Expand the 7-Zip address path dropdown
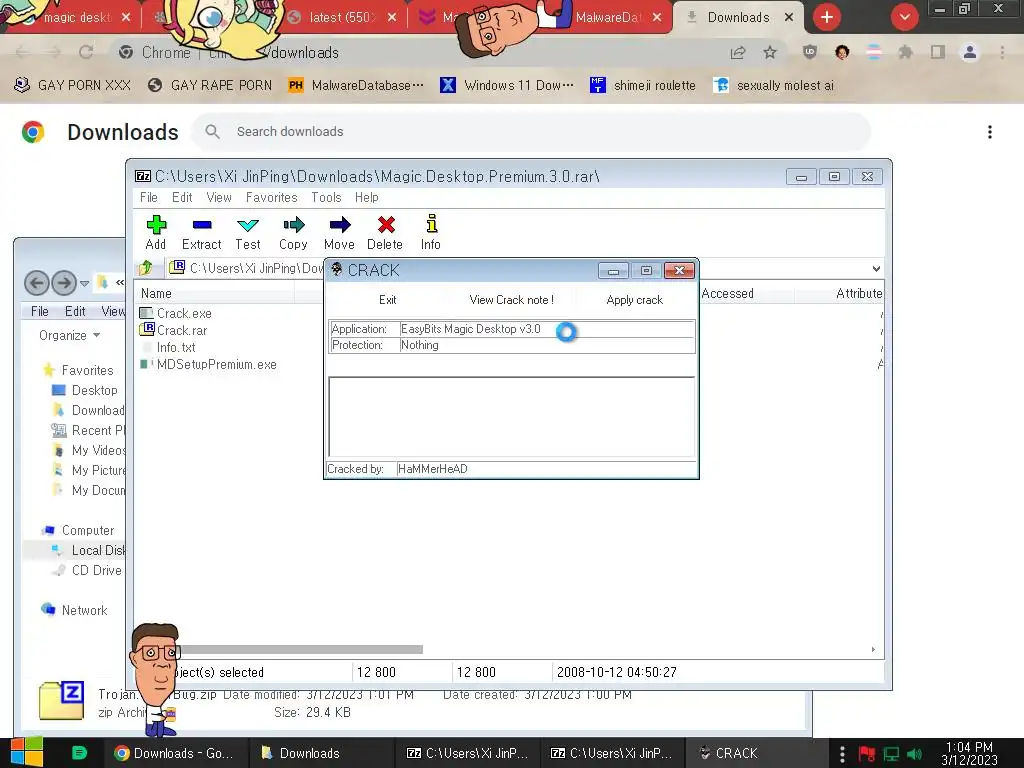This screenshot has width=1024, height=768. [x=876, y=268]
